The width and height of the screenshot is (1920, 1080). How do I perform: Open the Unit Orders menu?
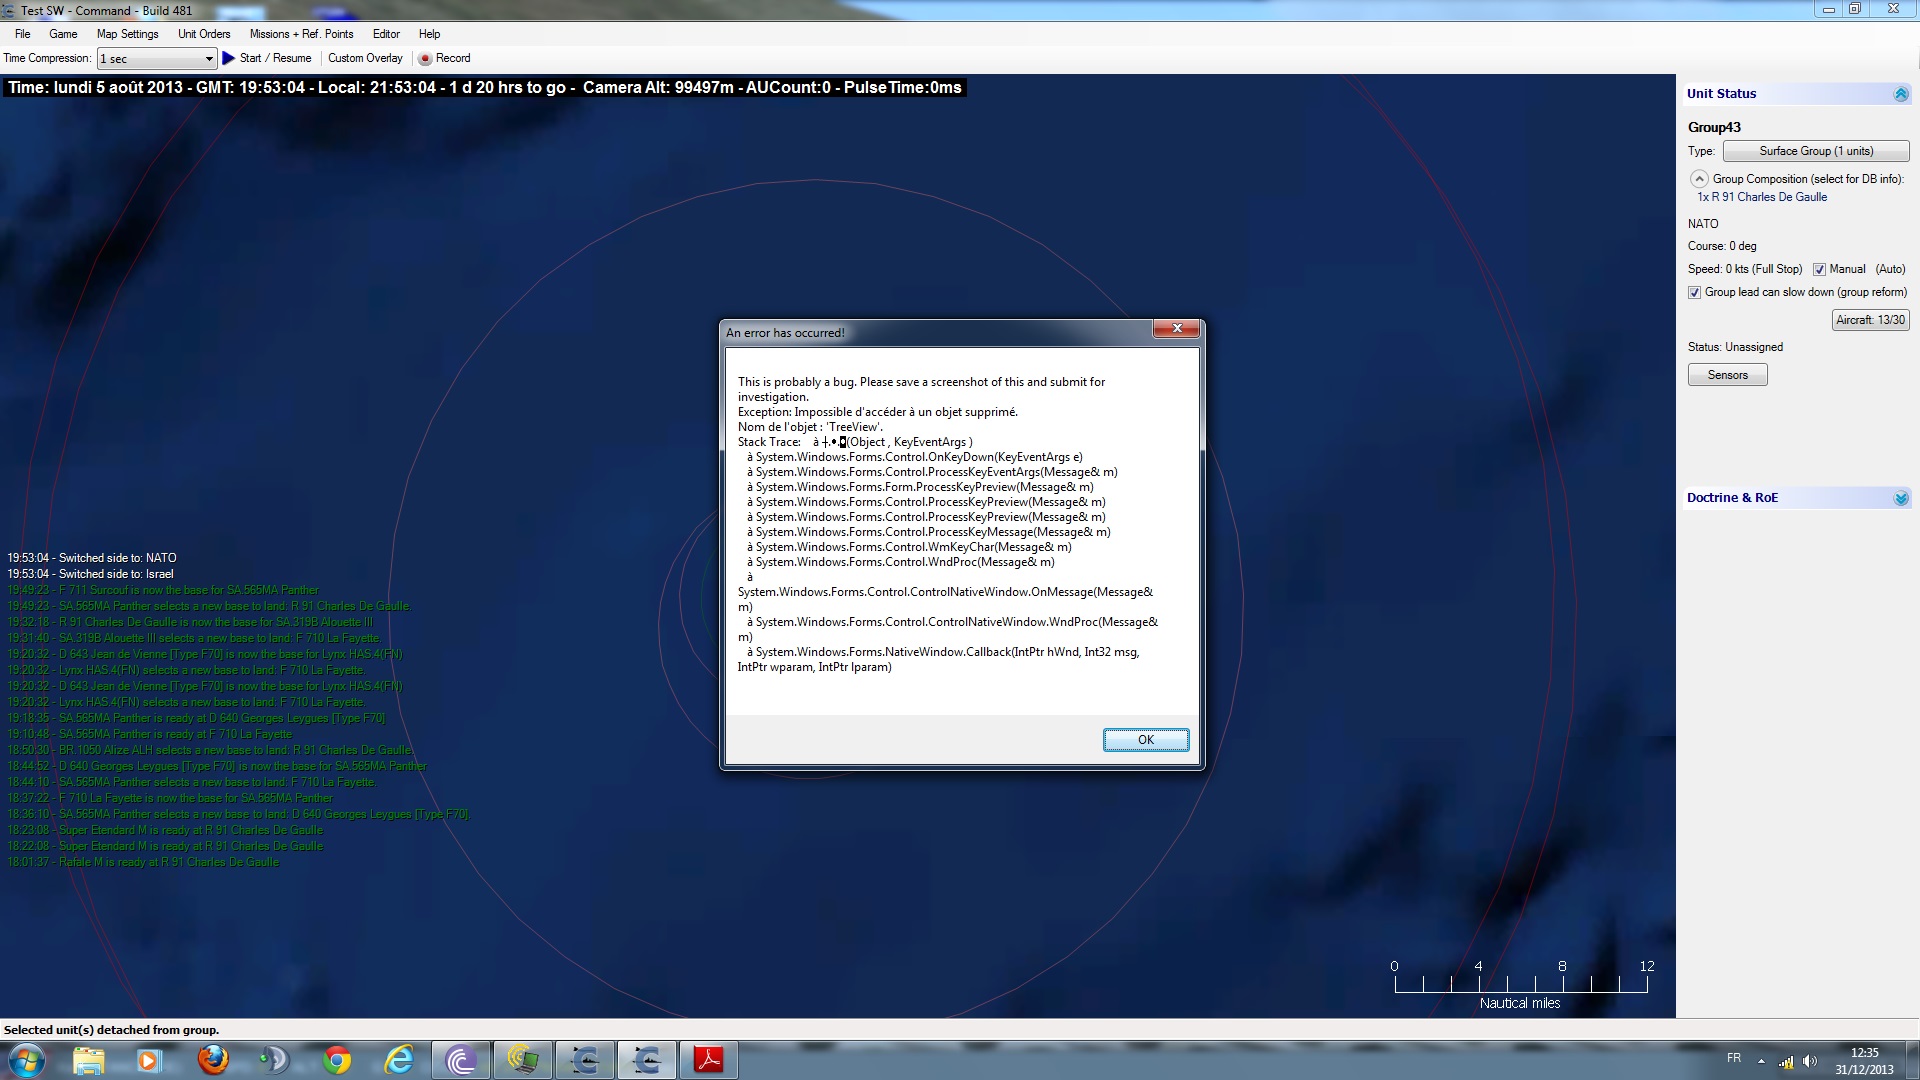pyautogui.click(x=204, y=34)
